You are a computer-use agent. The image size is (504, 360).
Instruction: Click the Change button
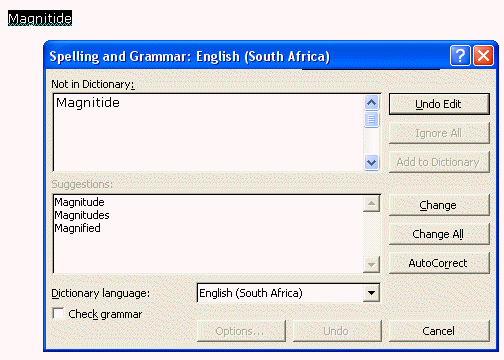pyautogui.click(x=439, y=205)
